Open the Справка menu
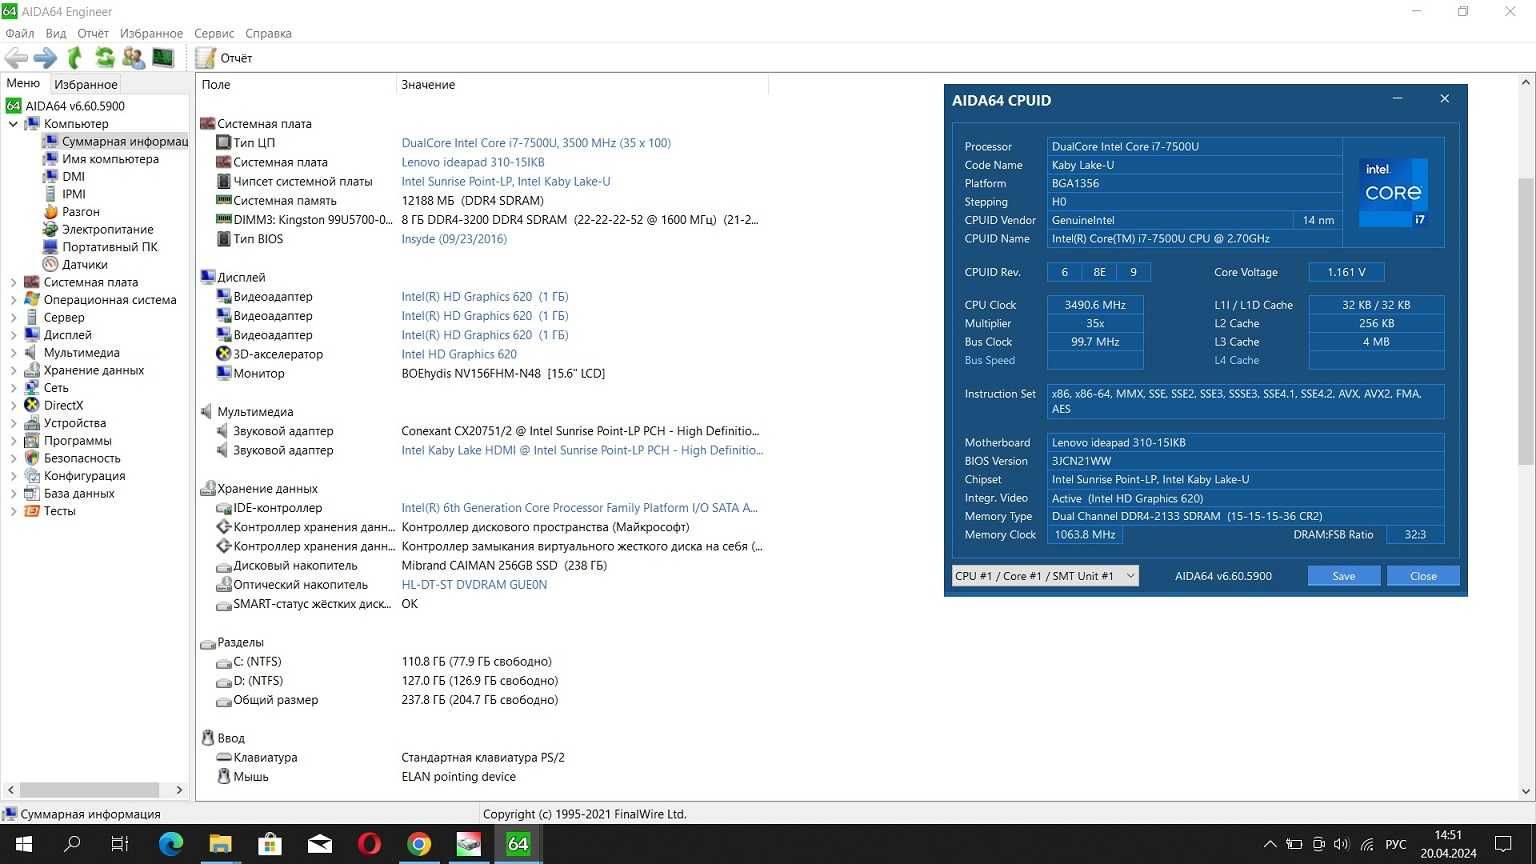Viewport: 1536px width, 864px height. coord(268,33)
